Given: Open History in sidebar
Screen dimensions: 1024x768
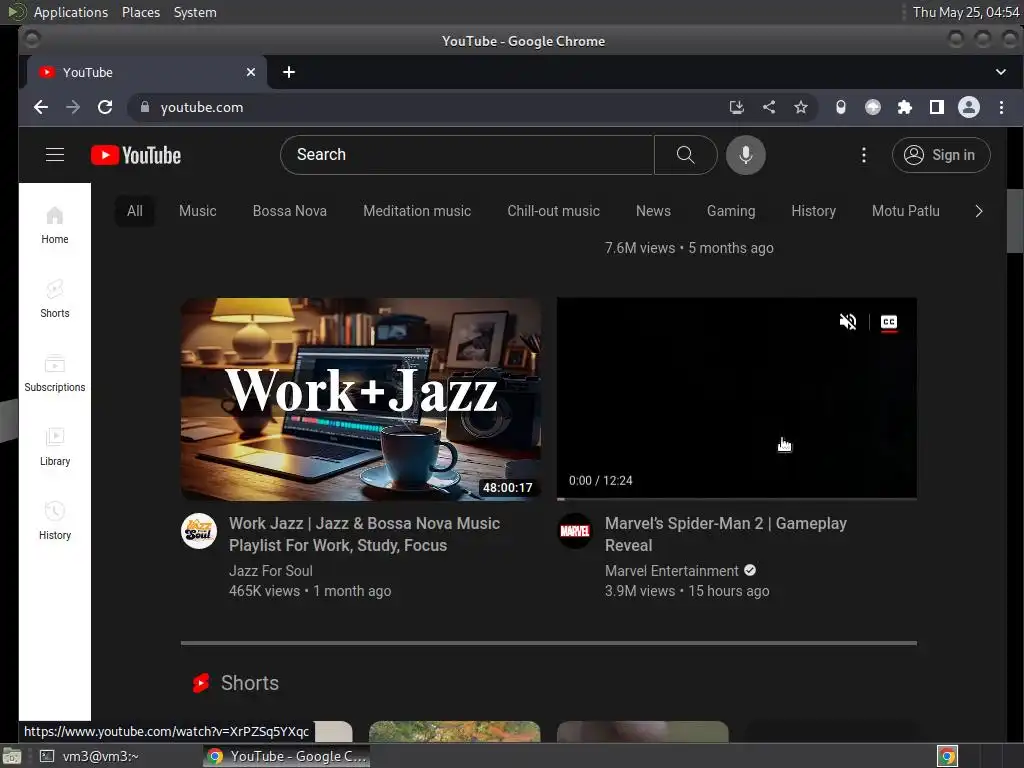Looking at the screenshot, I should coord(55,521).
